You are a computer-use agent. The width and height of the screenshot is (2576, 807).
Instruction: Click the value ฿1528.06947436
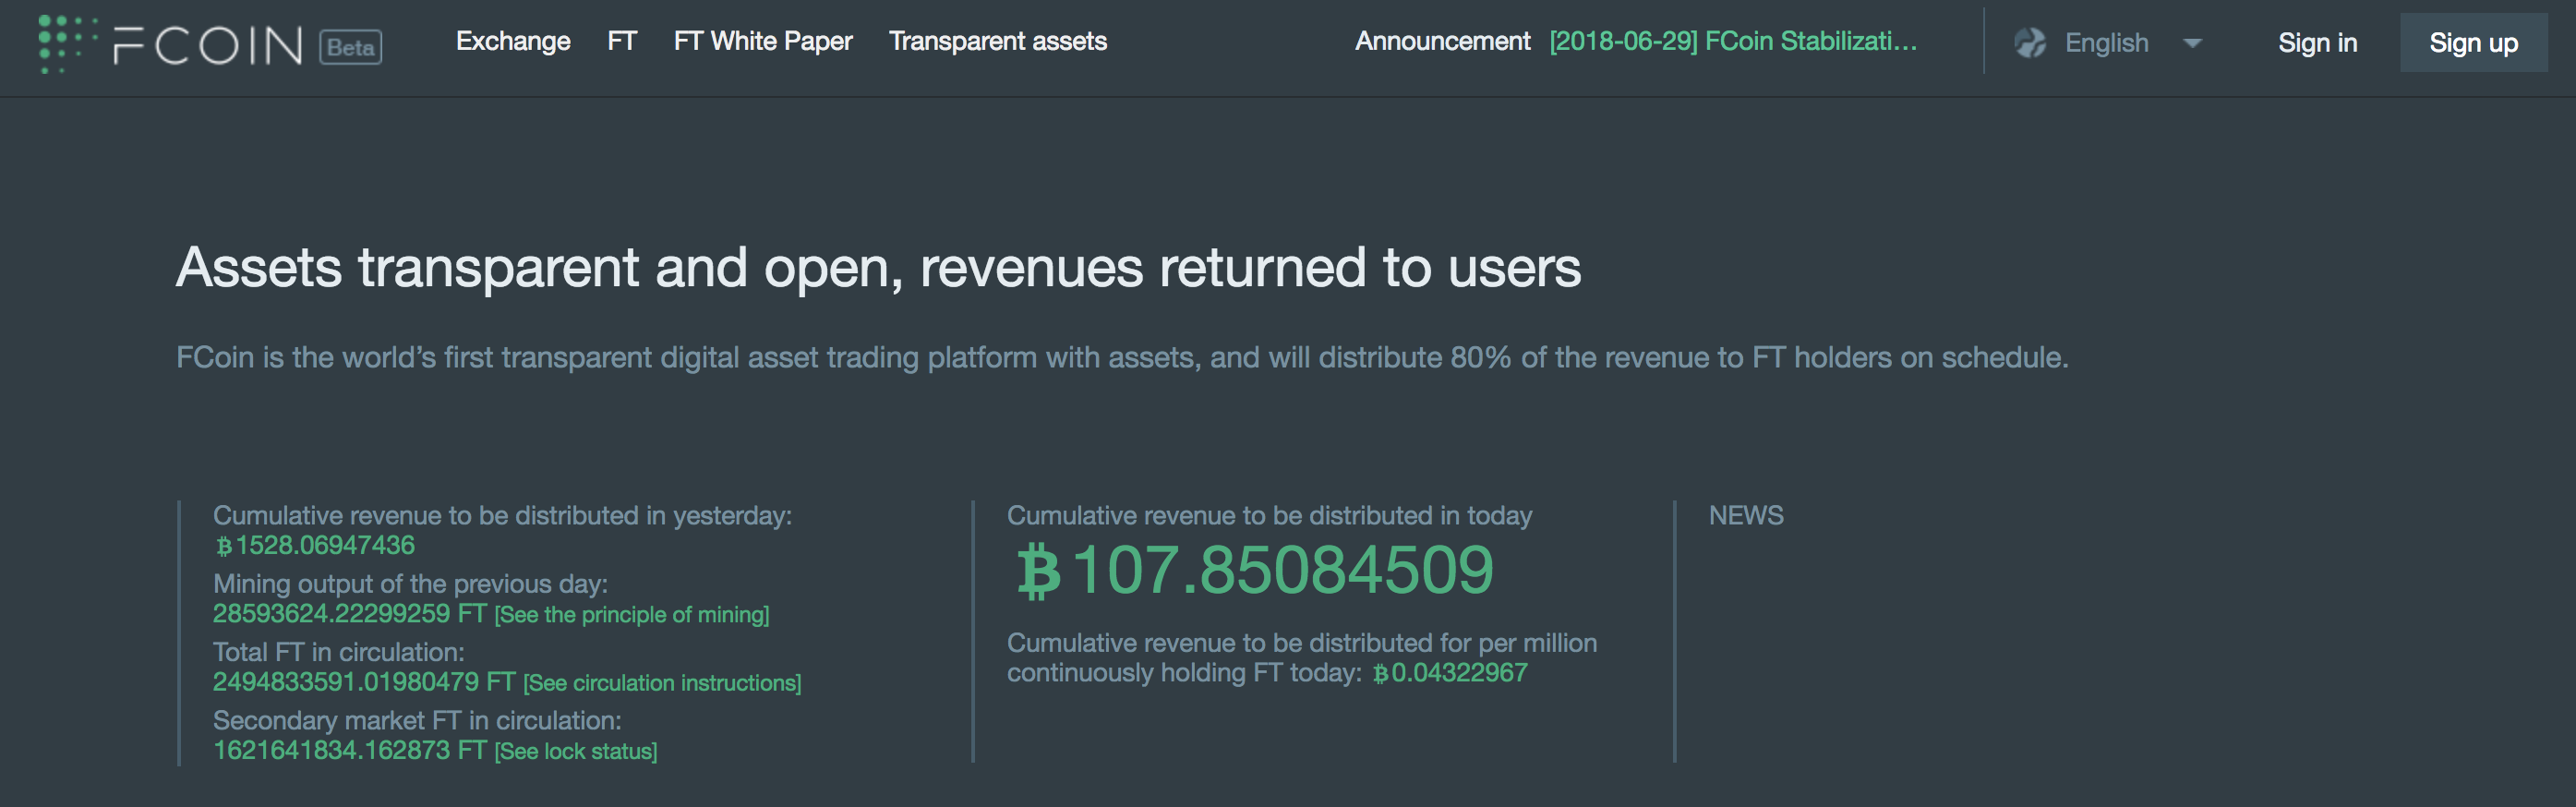[315, 545]
